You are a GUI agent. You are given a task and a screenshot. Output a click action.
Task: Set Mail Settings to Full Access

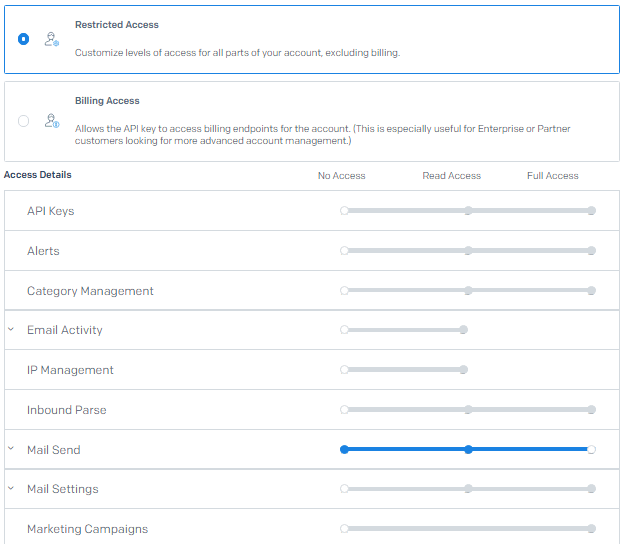591,489
